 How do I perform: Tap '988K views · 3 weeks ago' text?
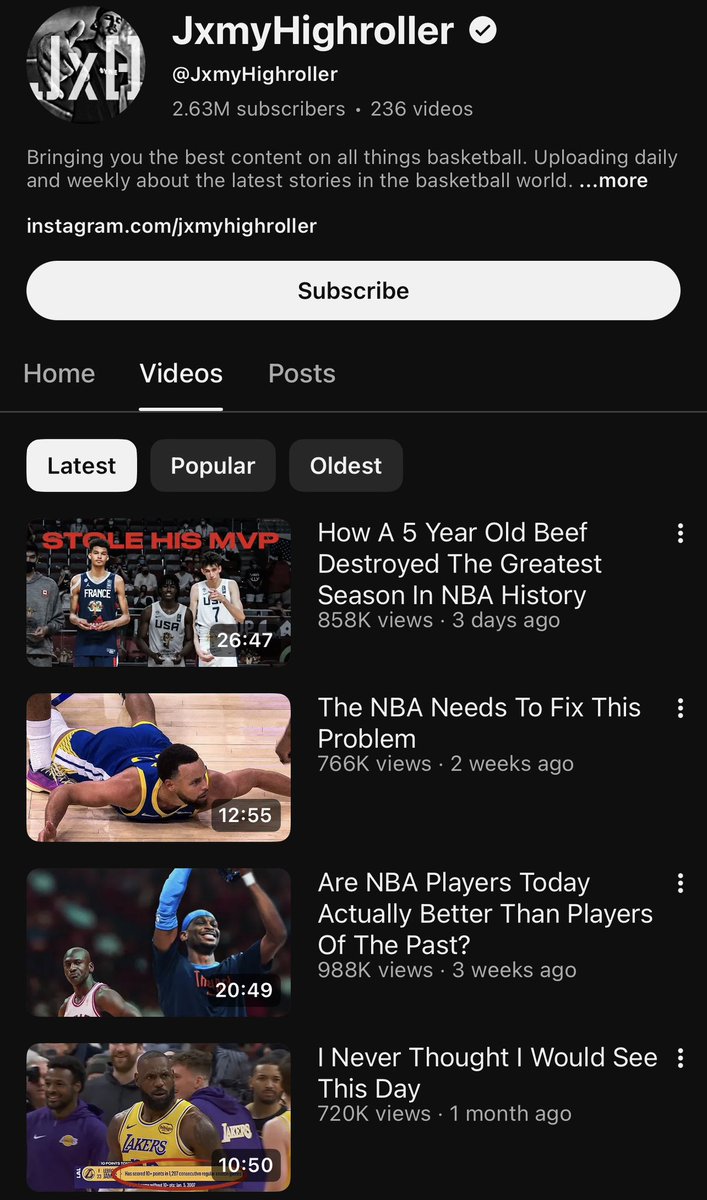point(447,971)
